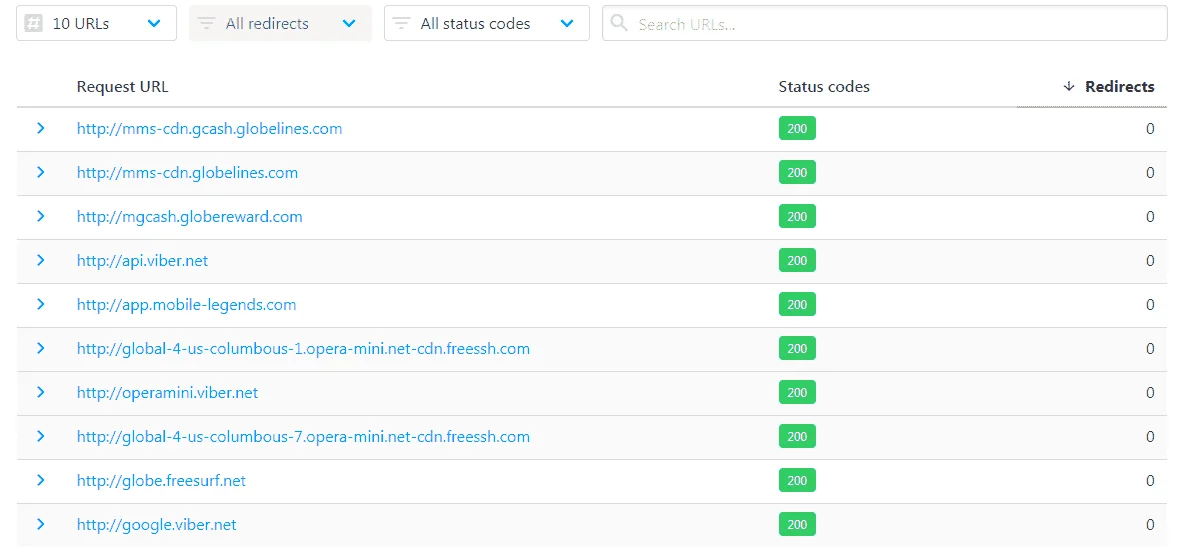
Task: Open the All status codes filter dropdown
Action: 486,24
